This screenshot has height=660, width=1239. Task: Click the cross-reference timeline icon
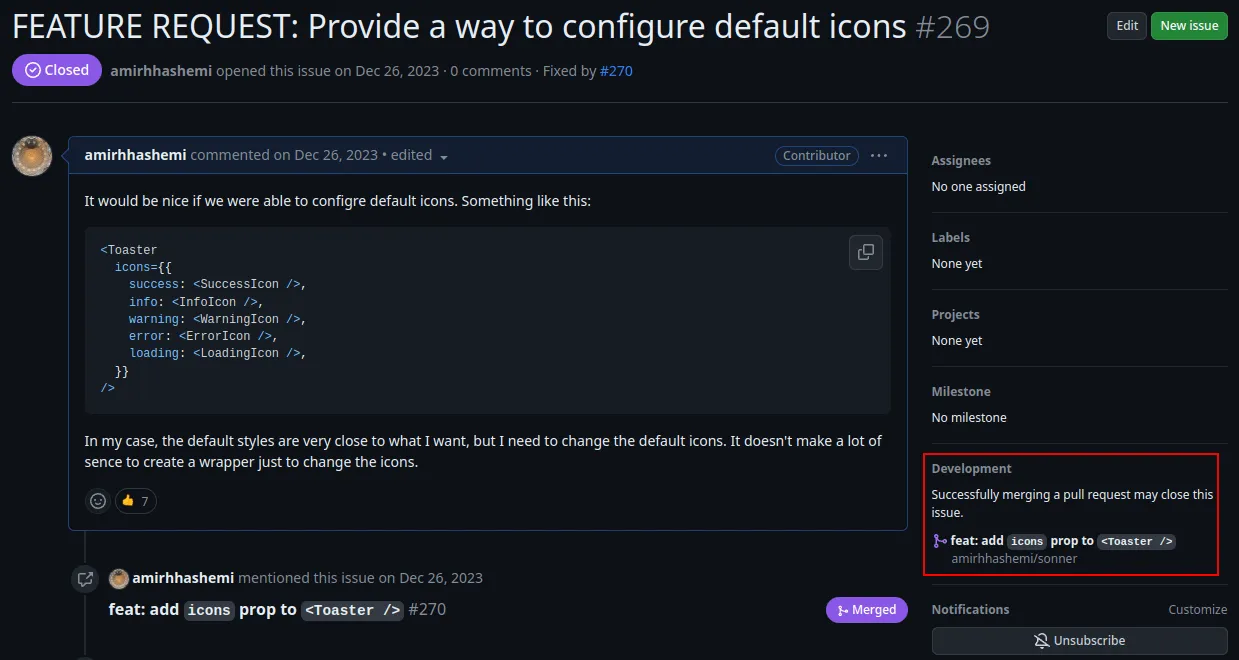pos(85,578)
